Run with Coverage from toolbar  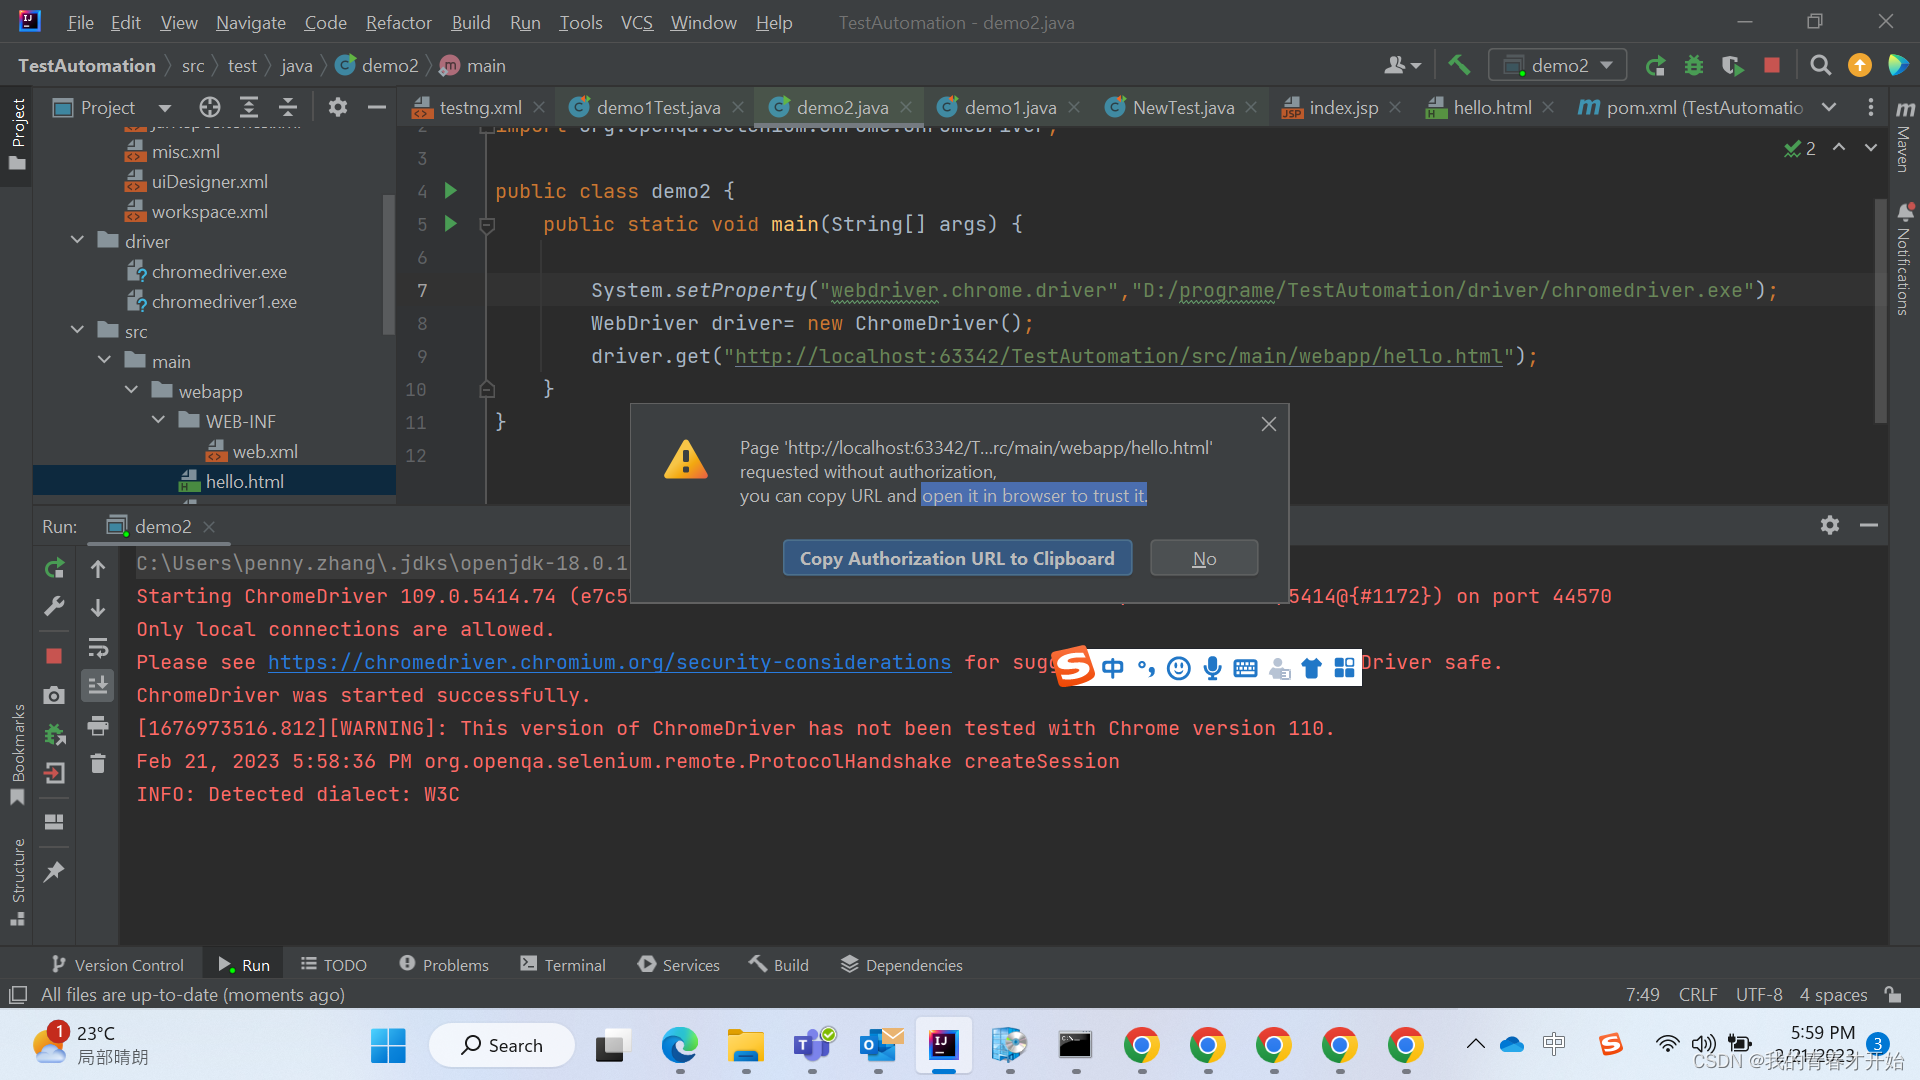coord(1733,65)
